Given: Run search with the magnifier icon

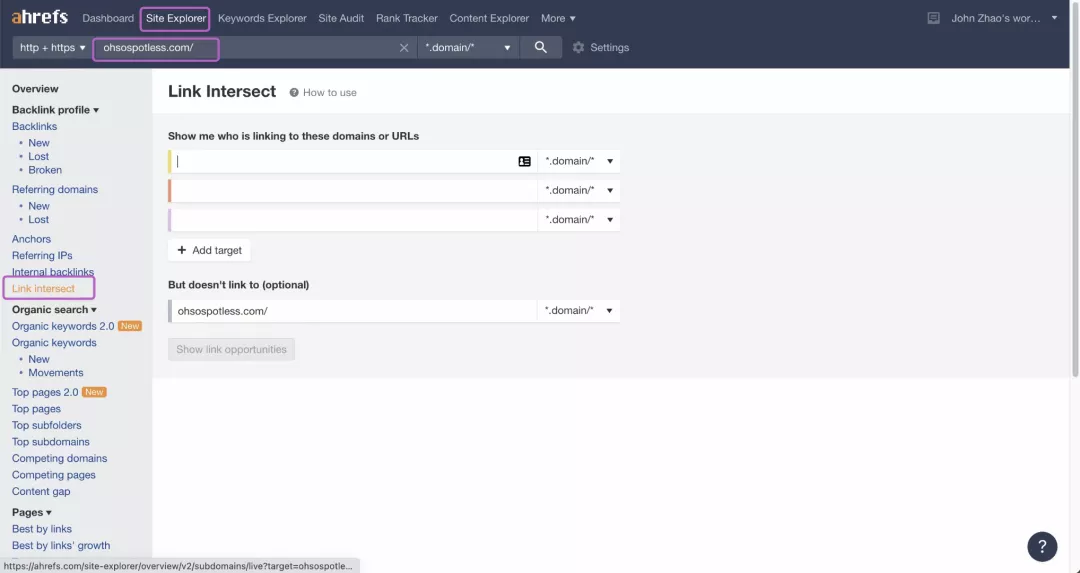Looking at the screenshot, I should coord(541,48).
